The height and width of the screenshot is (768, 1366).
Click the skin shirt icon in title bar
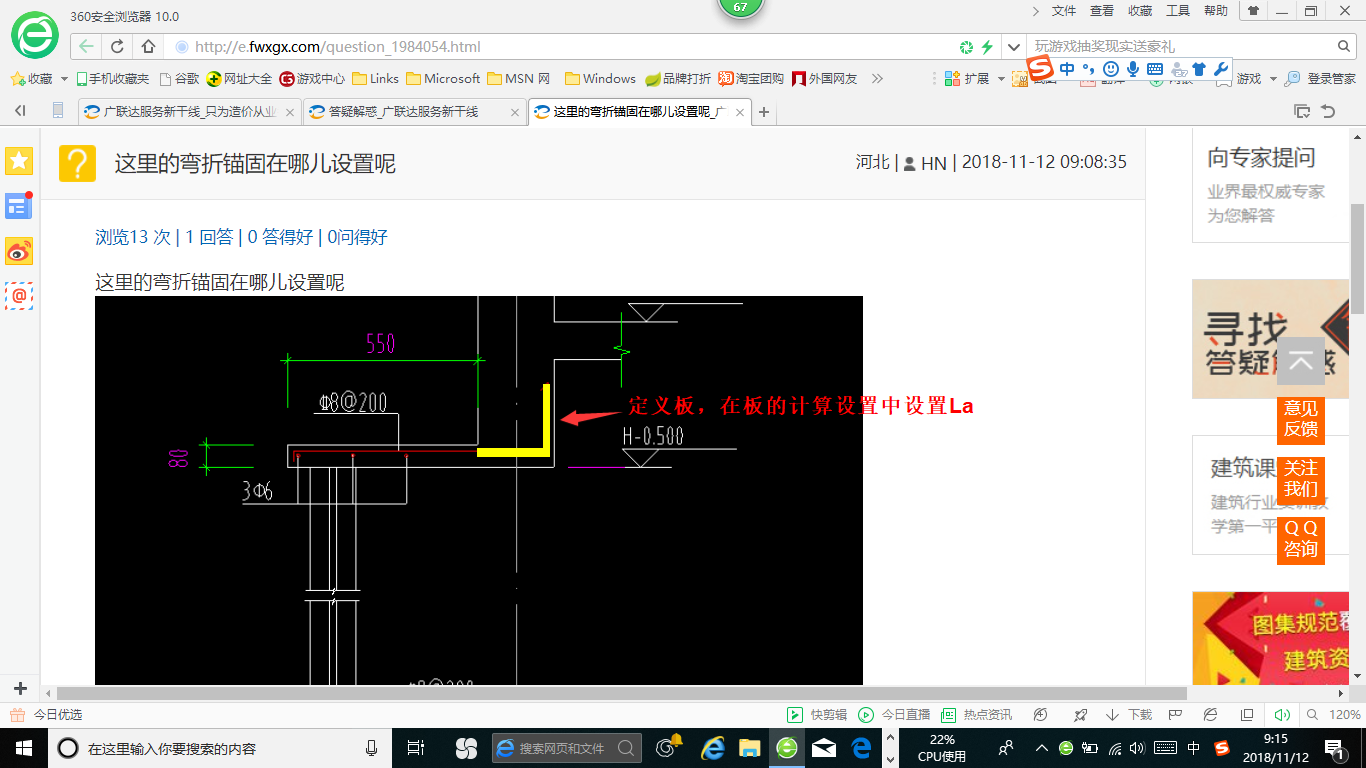click(1253, 11)
